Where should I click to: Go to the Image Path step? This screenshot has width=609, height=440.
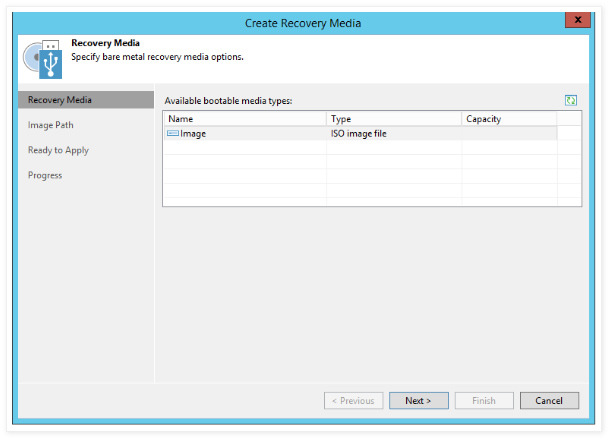(51, 125)
